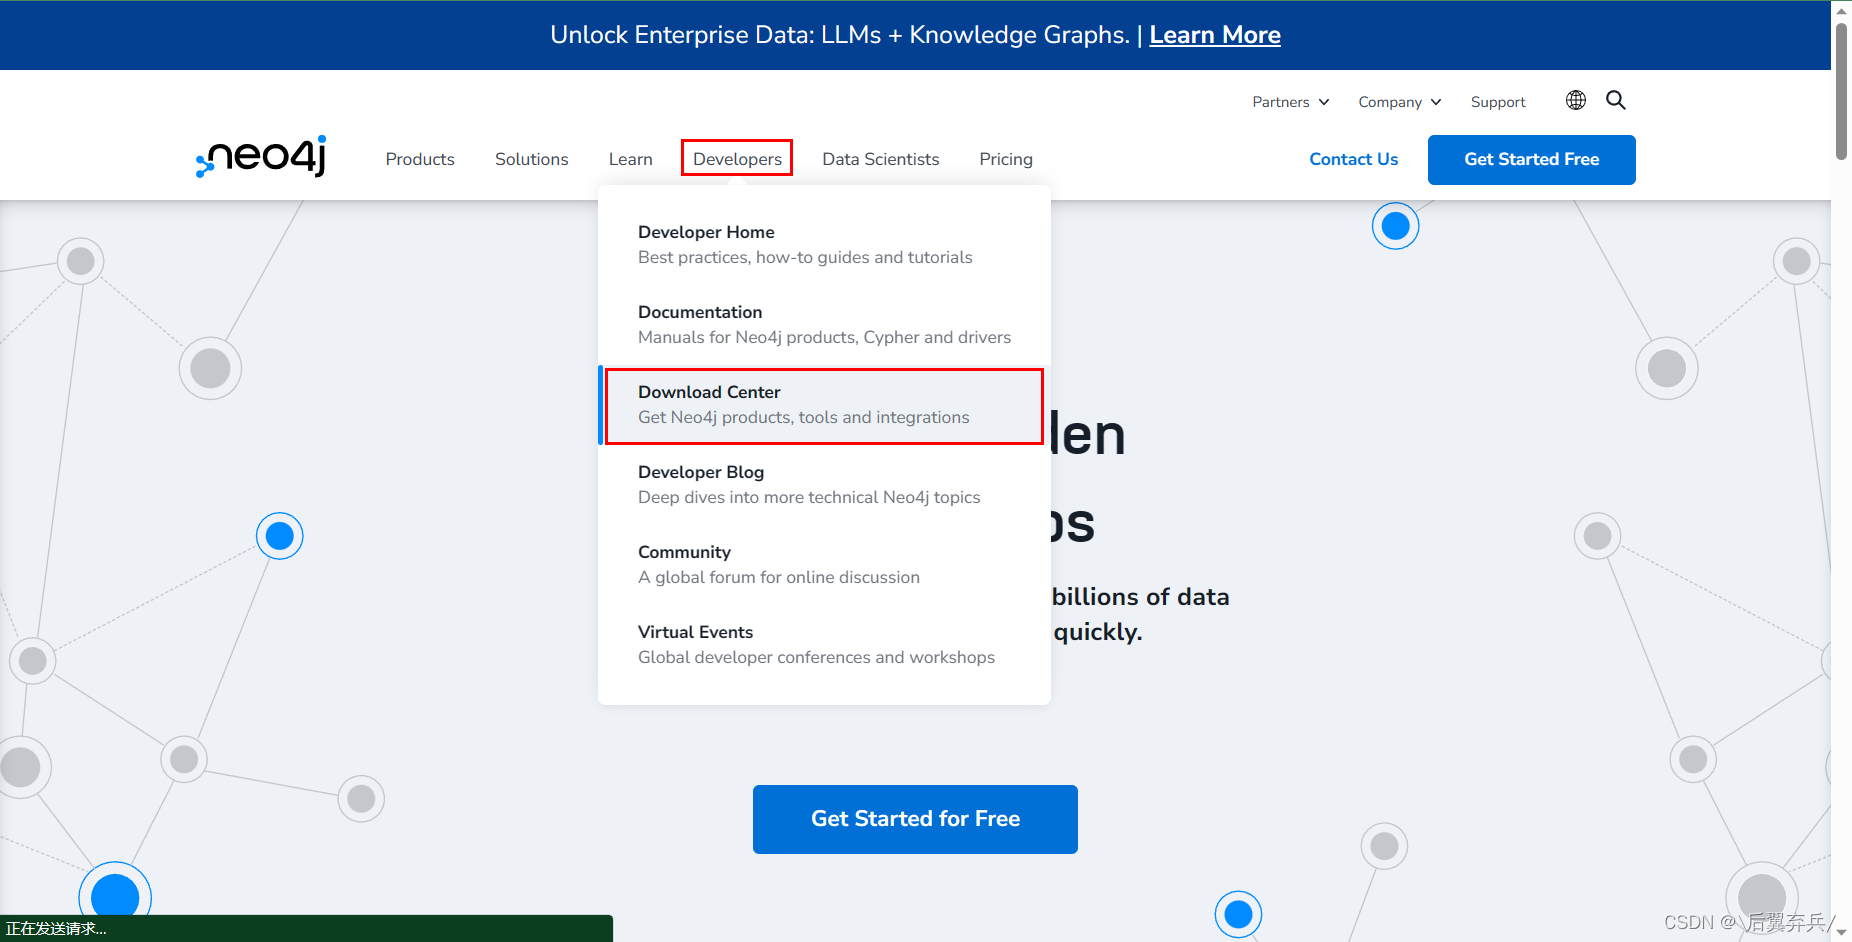Expand the Partners dropdown
The image size is (1852, 942).
point(1291,102)
